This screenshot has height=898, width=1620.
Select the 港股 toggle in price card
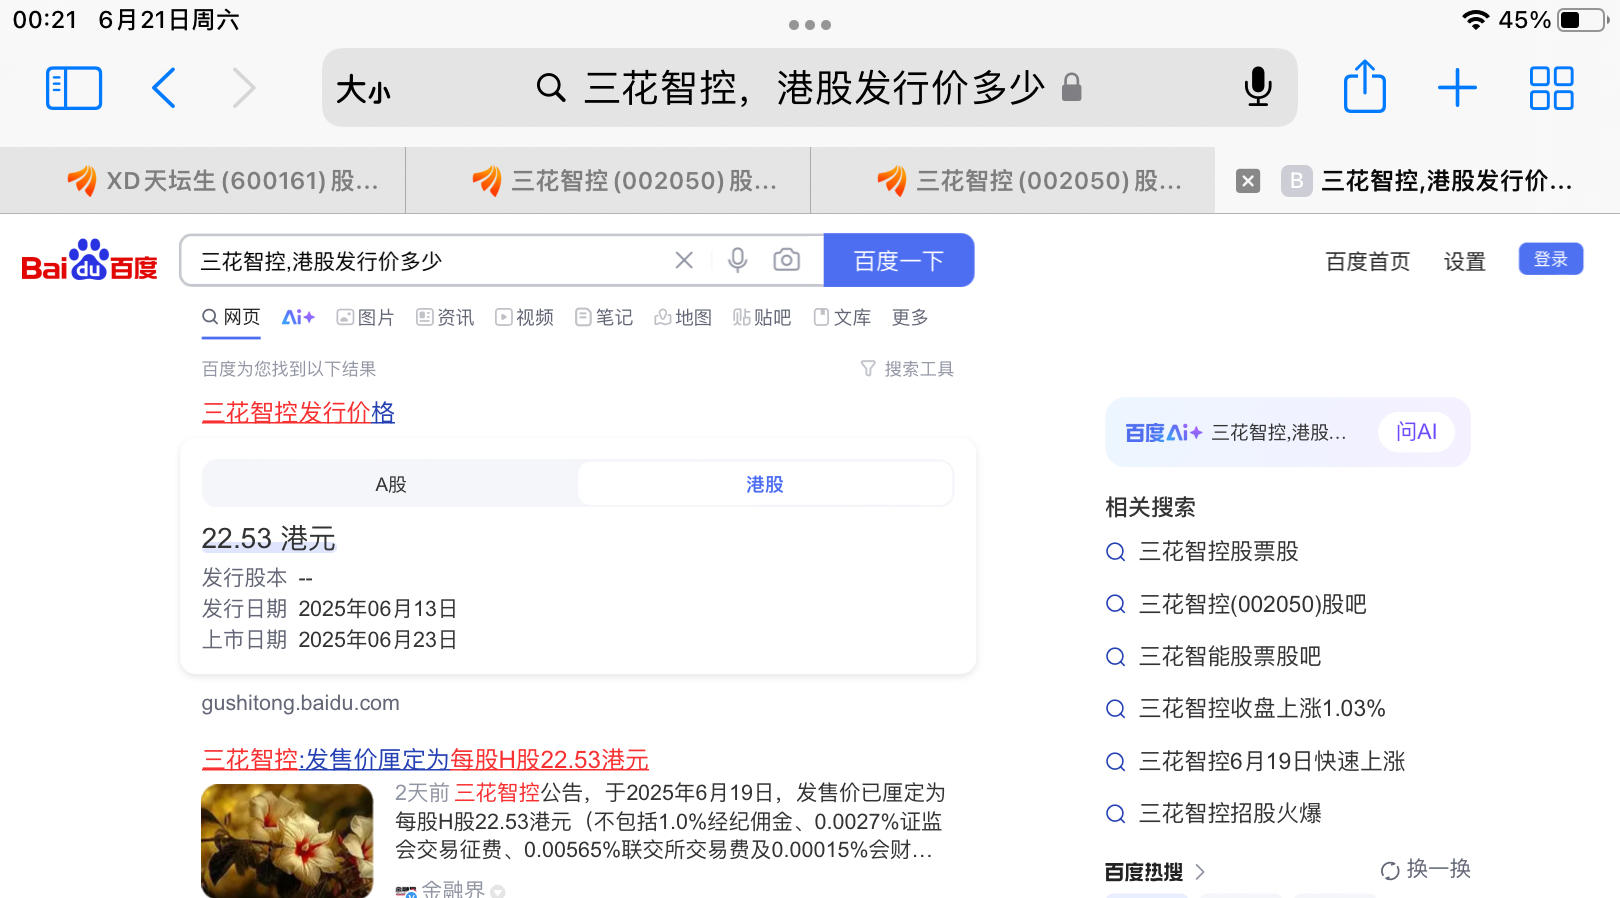pos(765,484)
